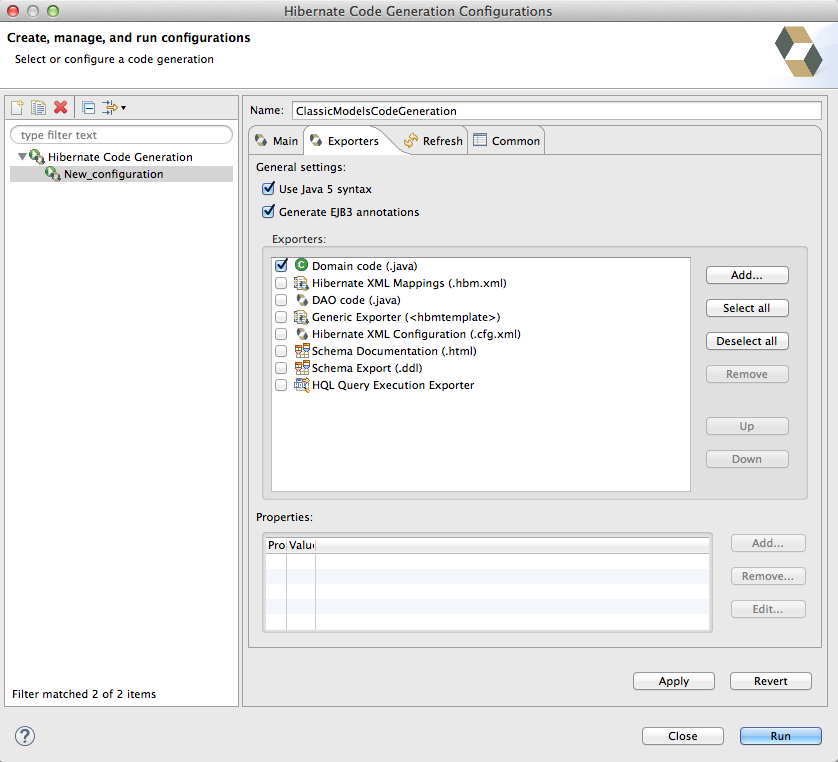The image size is (838, 762).
Task: Open the Refresh tab
Action: click(x=433, y=141)
